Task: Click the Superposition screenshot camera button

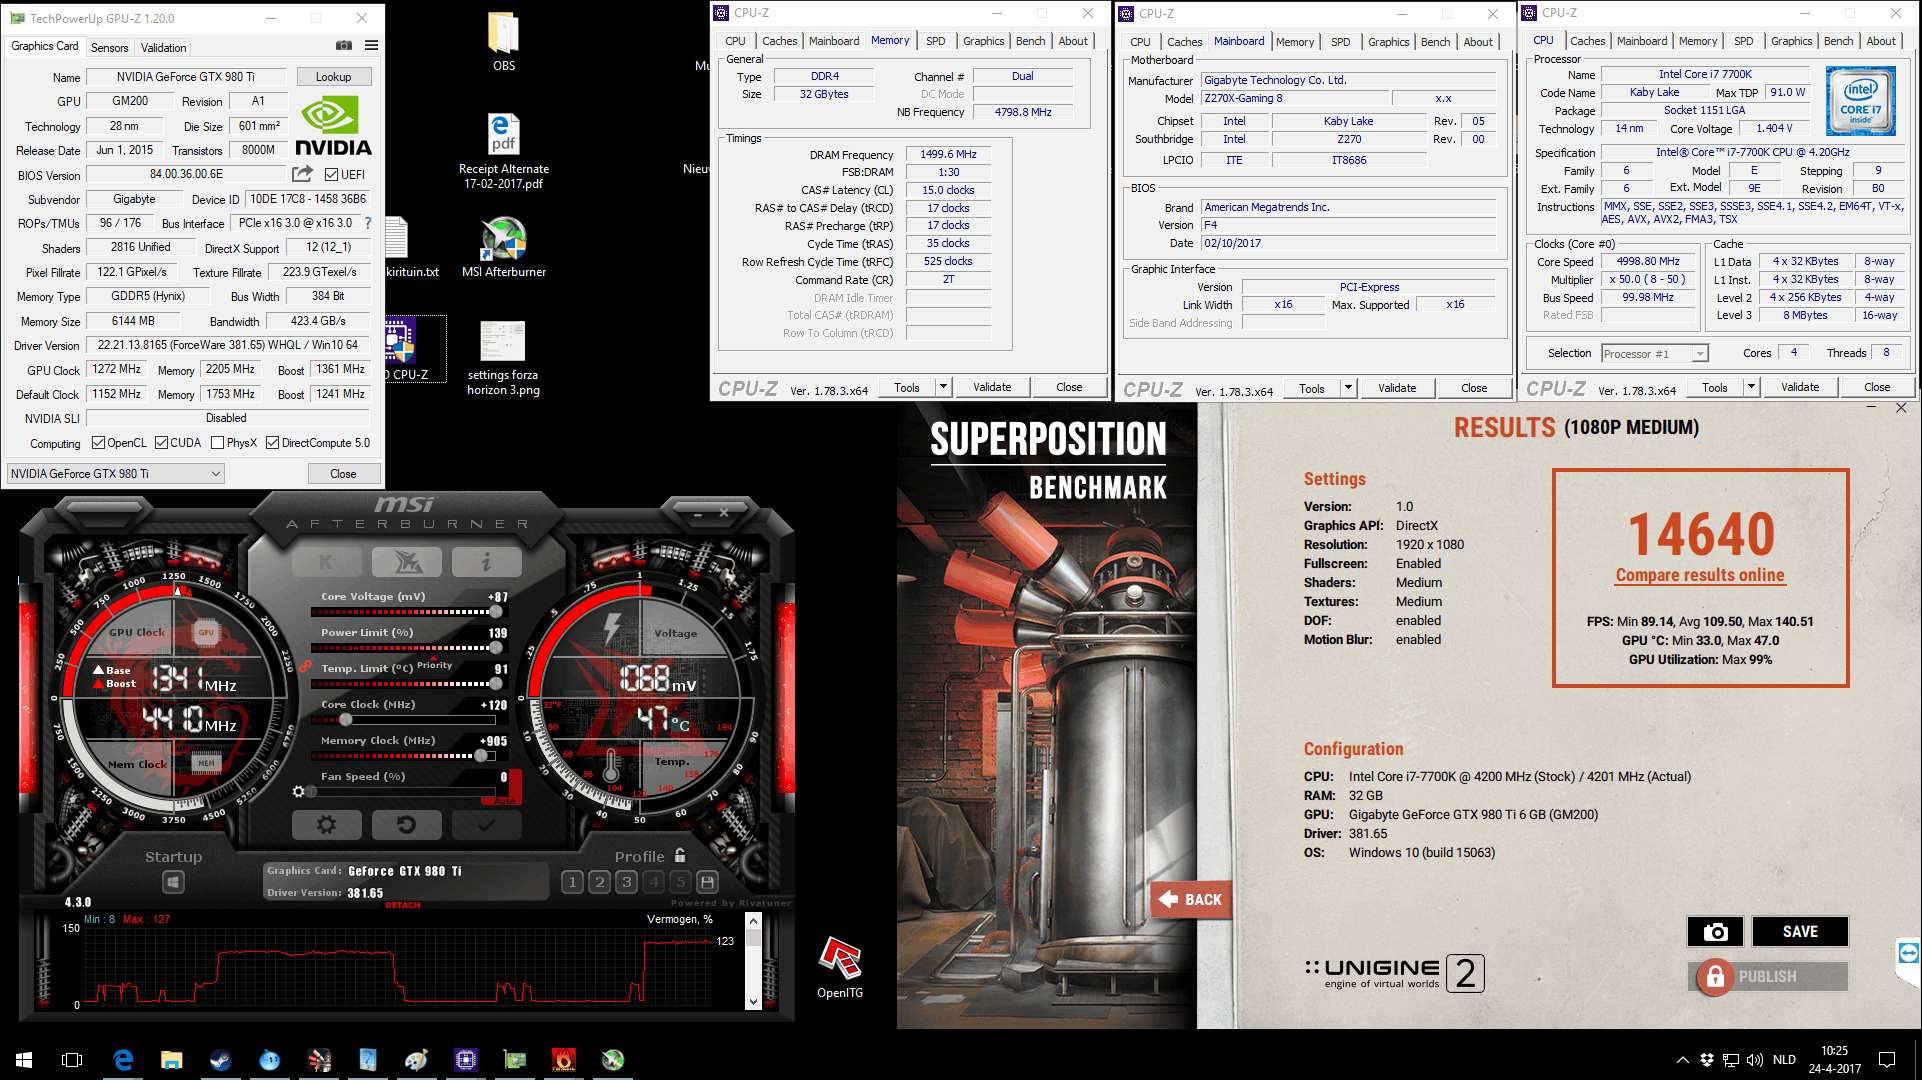Action: [x=1715, y=932]
